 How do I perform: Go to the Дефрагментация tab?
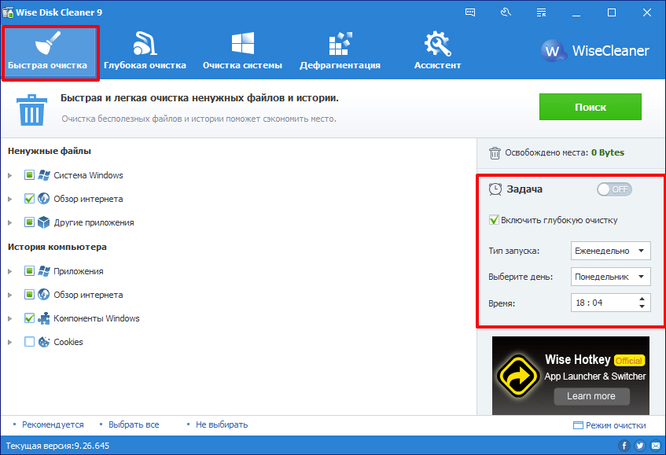coord(340,52)
